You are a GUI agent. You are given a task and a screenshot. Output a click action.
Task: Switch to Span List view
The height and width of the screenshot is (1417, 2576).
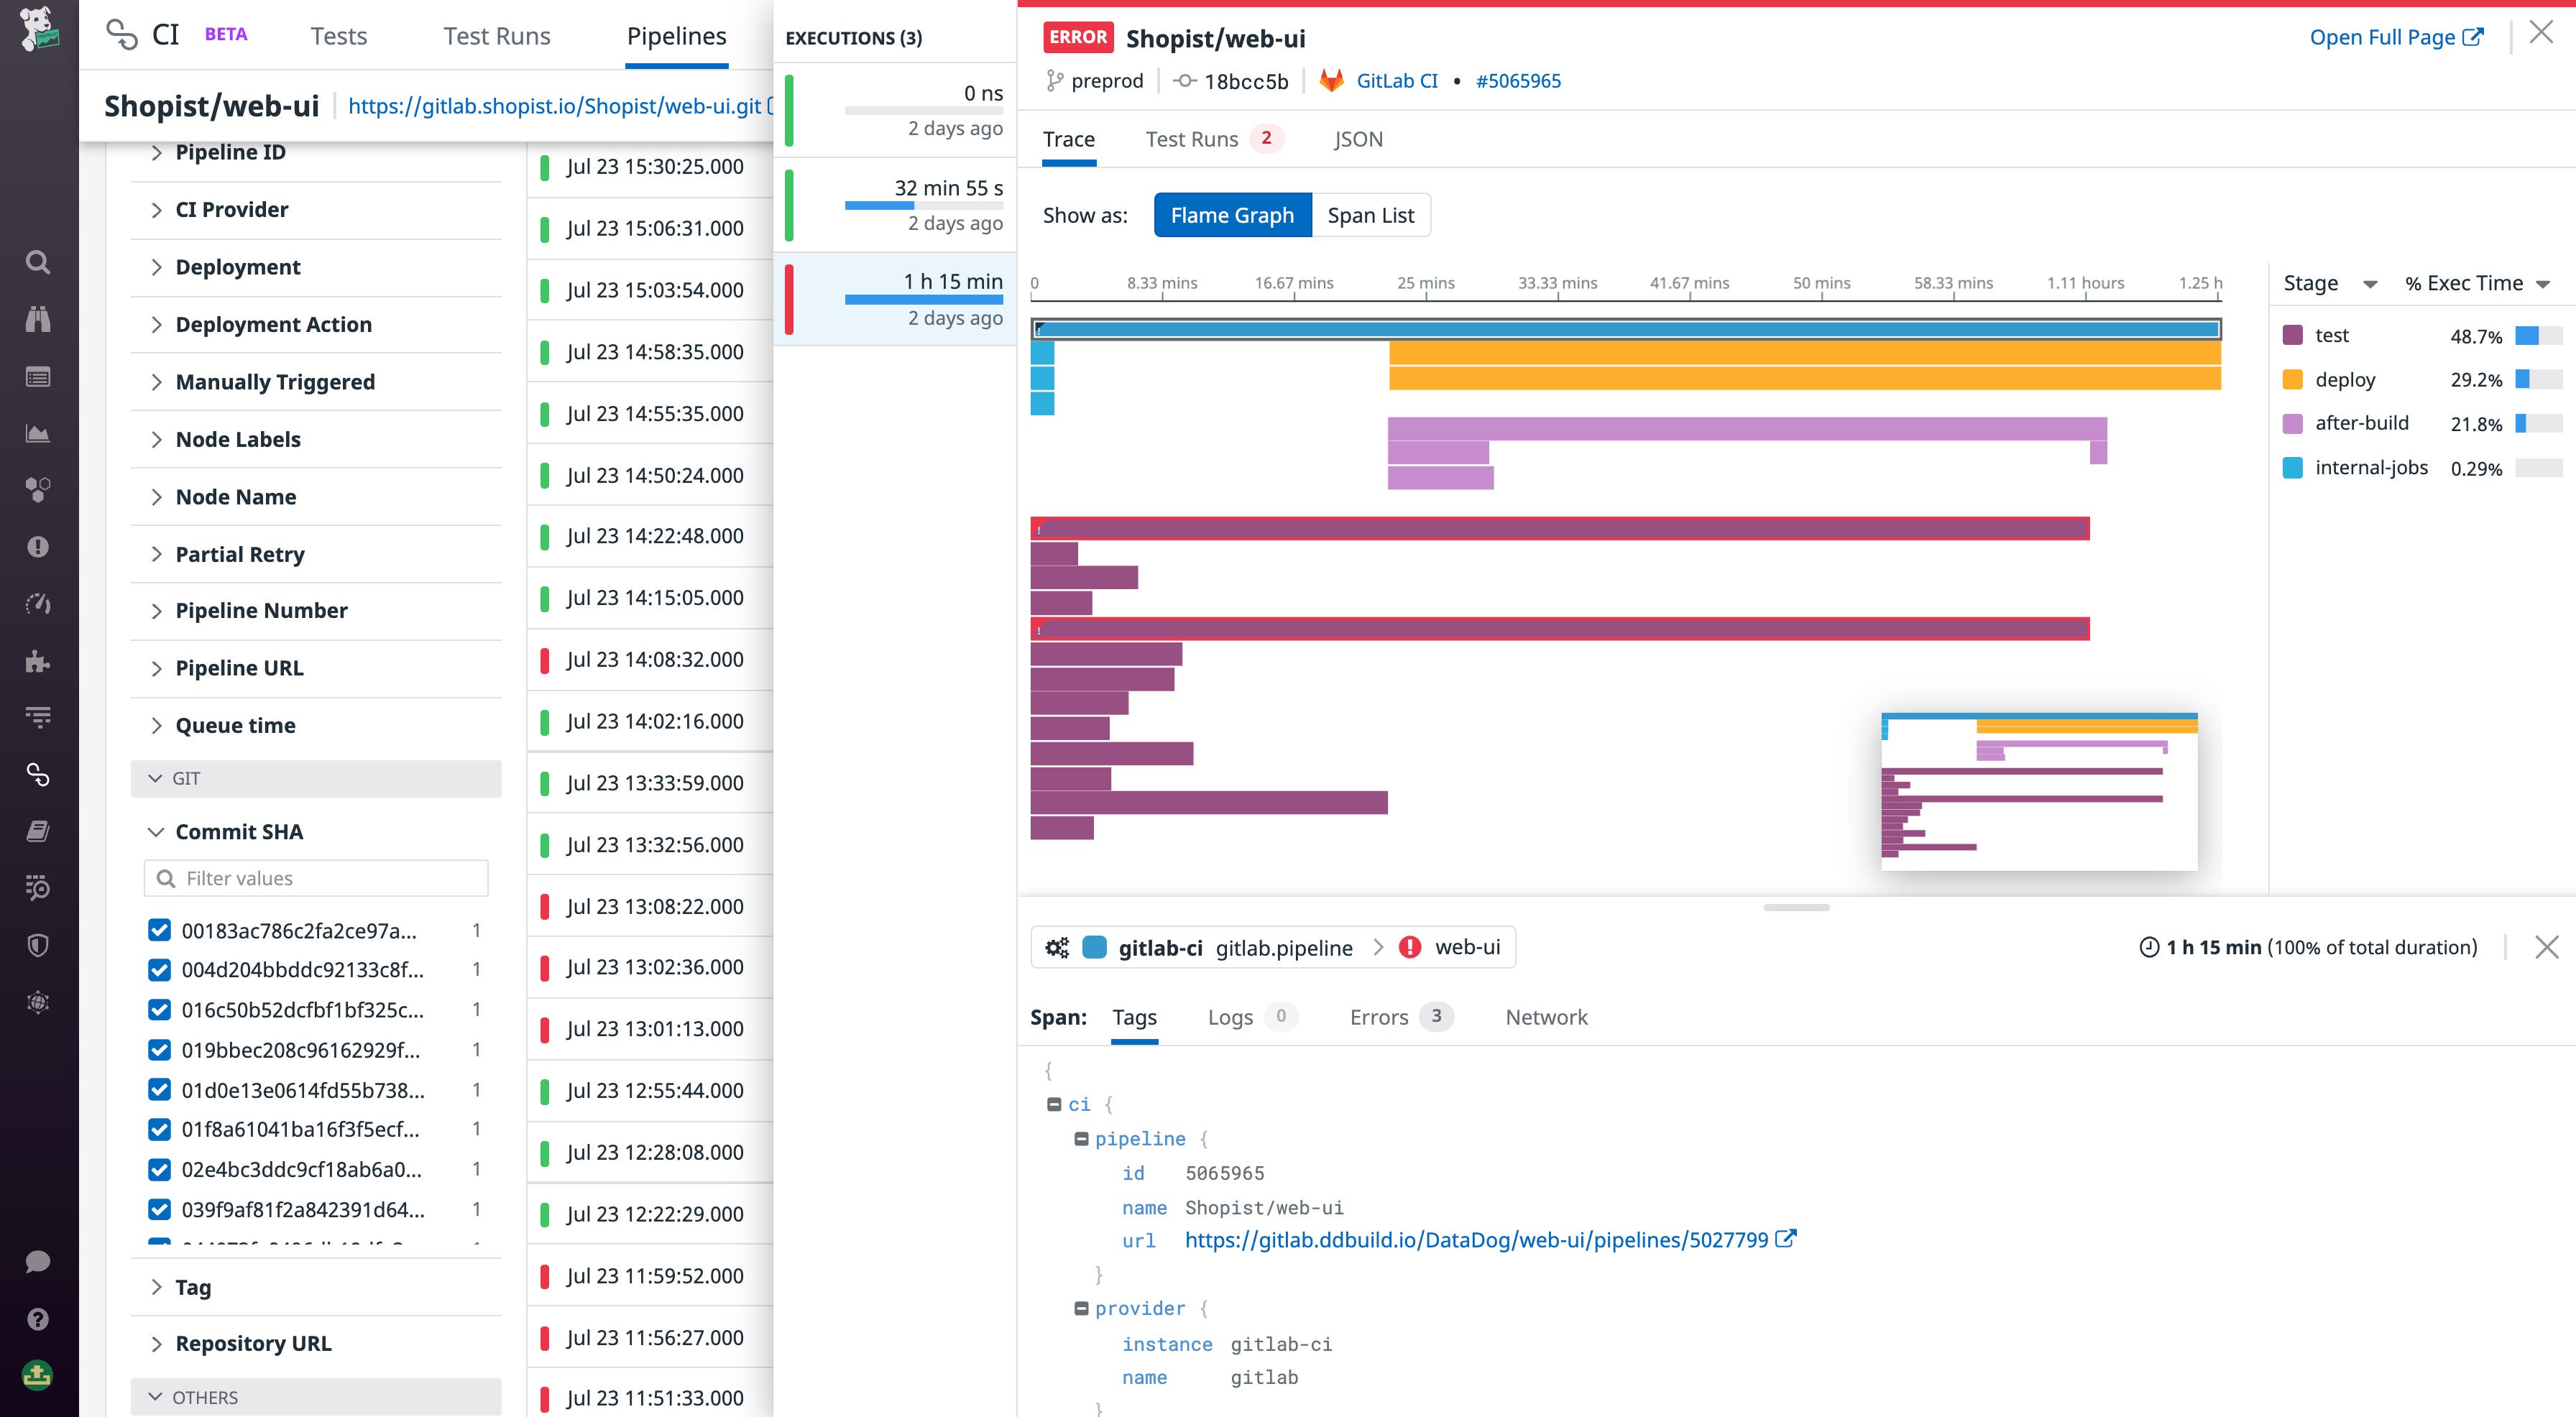click(1370, 215)
